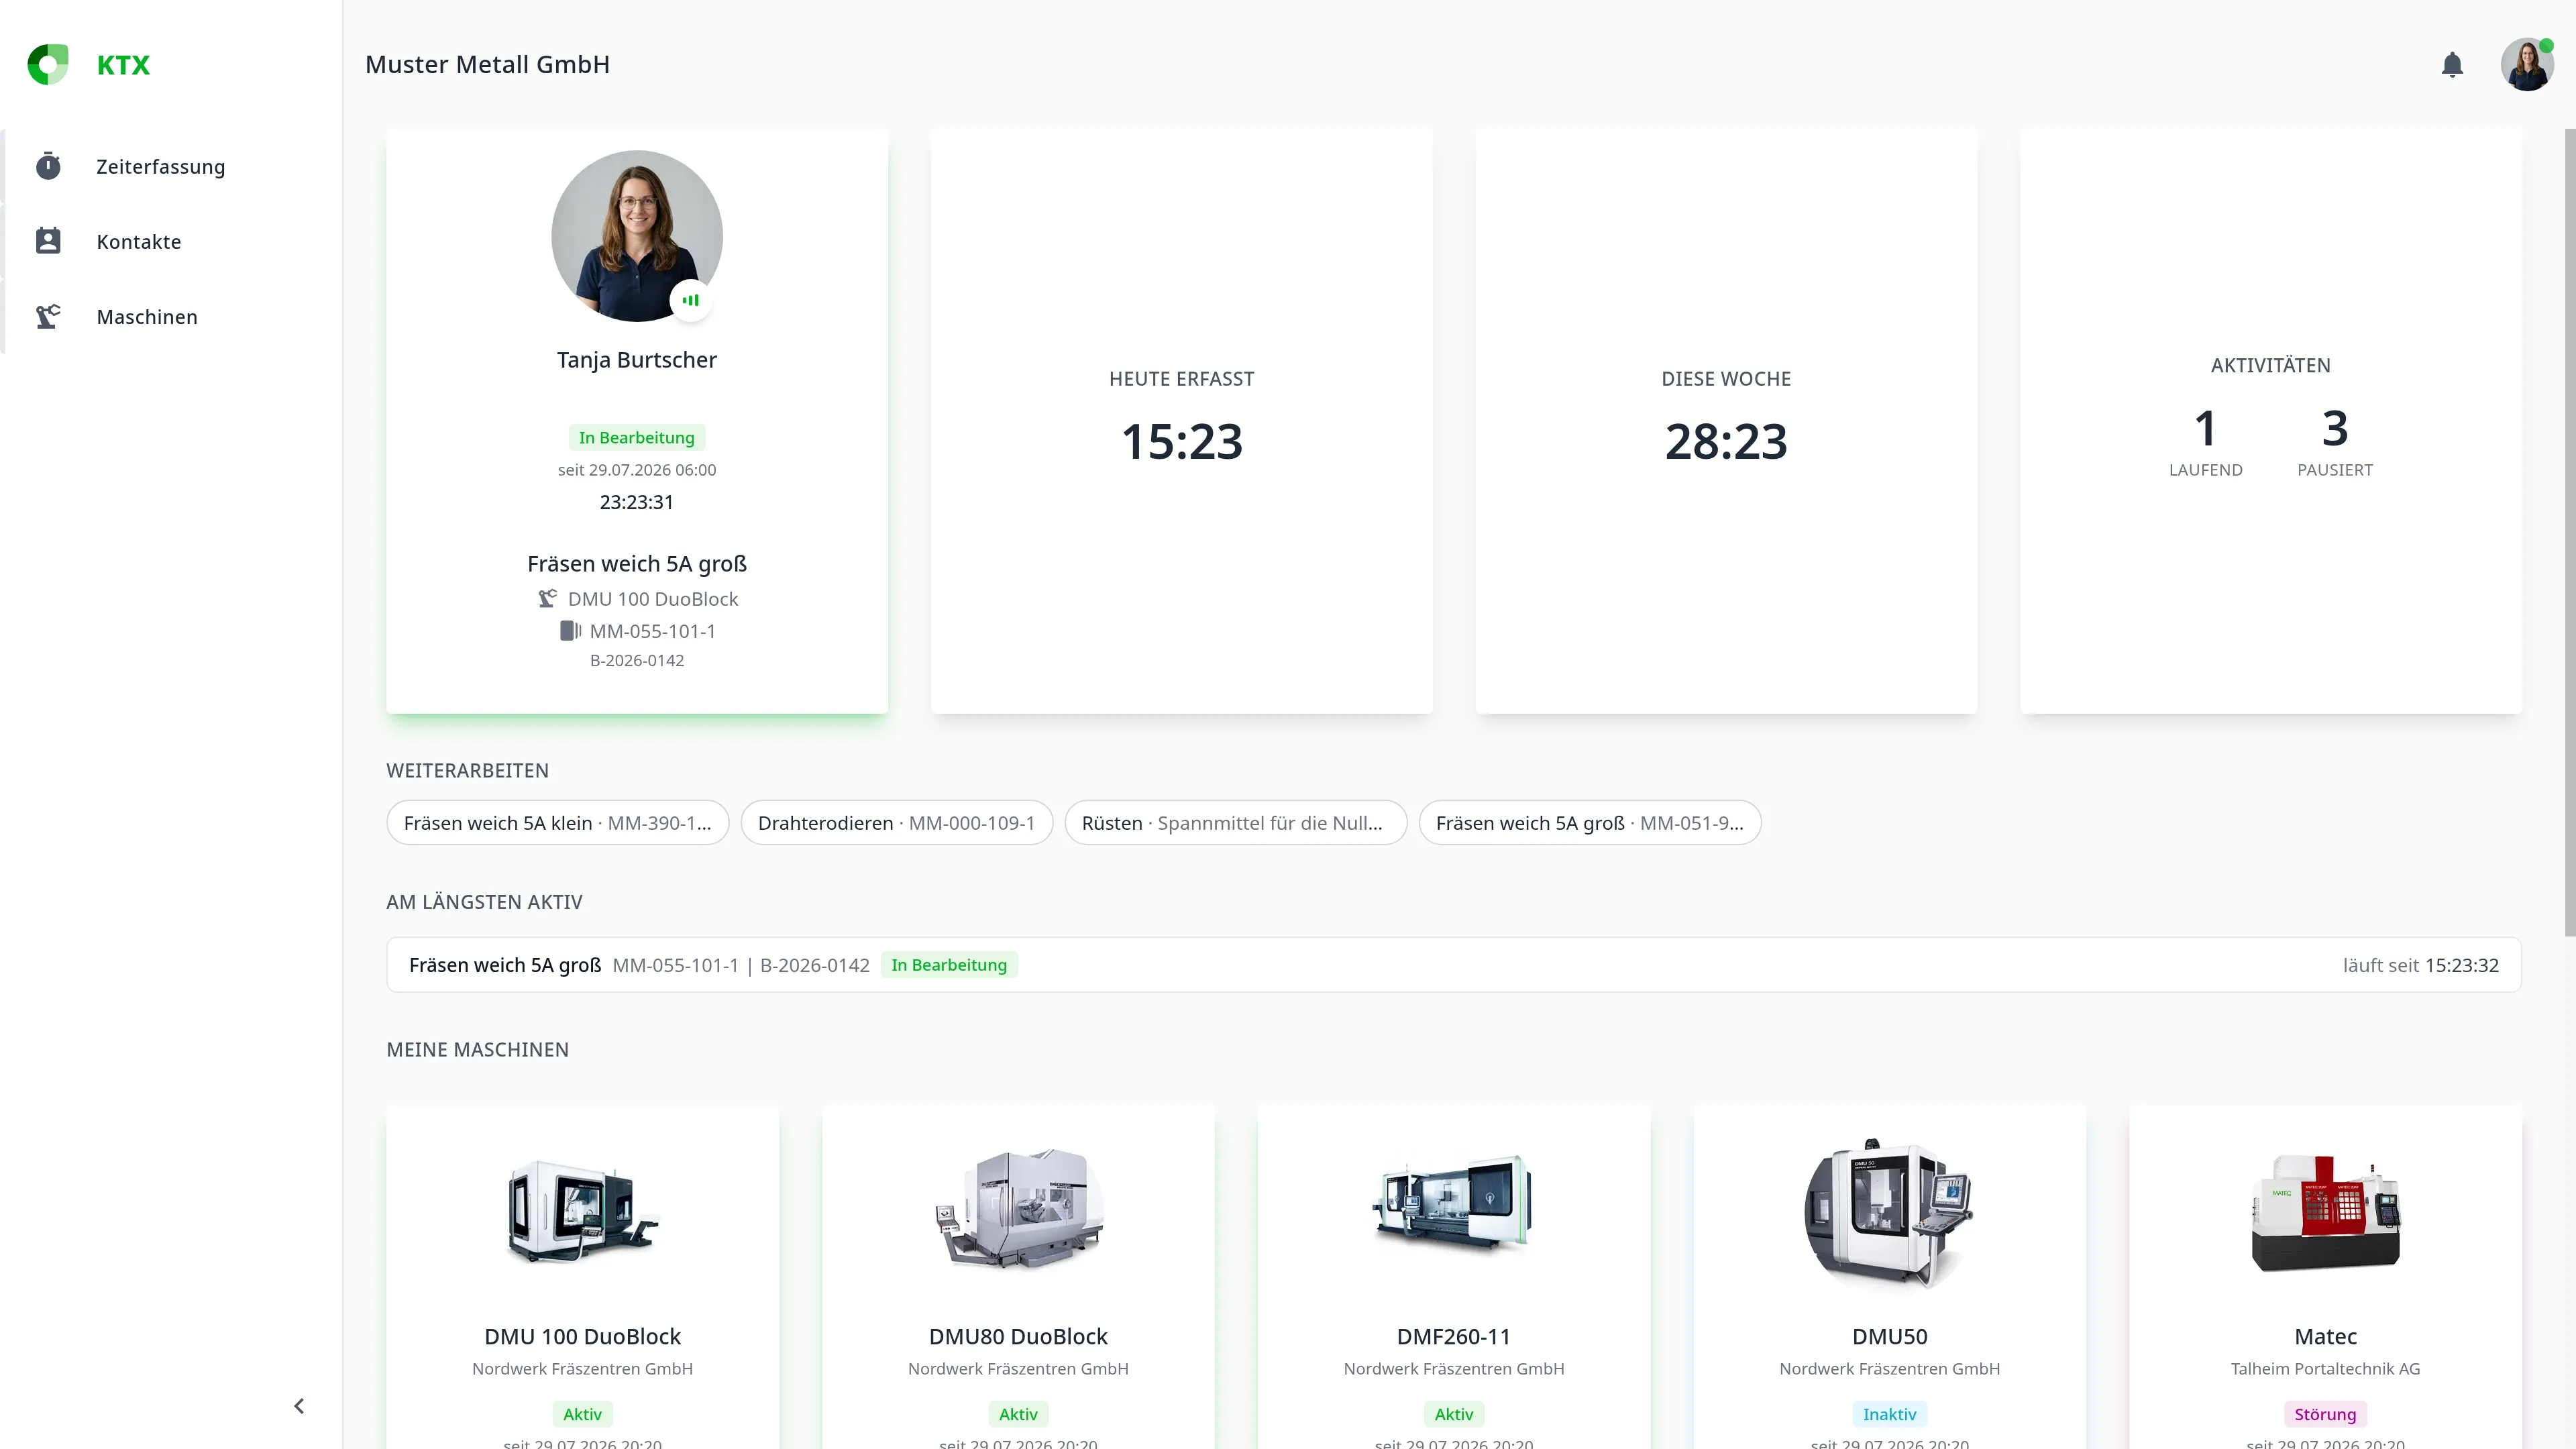This screenshot has height=1449, width=2576.
Task: Click the Störung badge under Matec
Action: pos(2325,1414)
